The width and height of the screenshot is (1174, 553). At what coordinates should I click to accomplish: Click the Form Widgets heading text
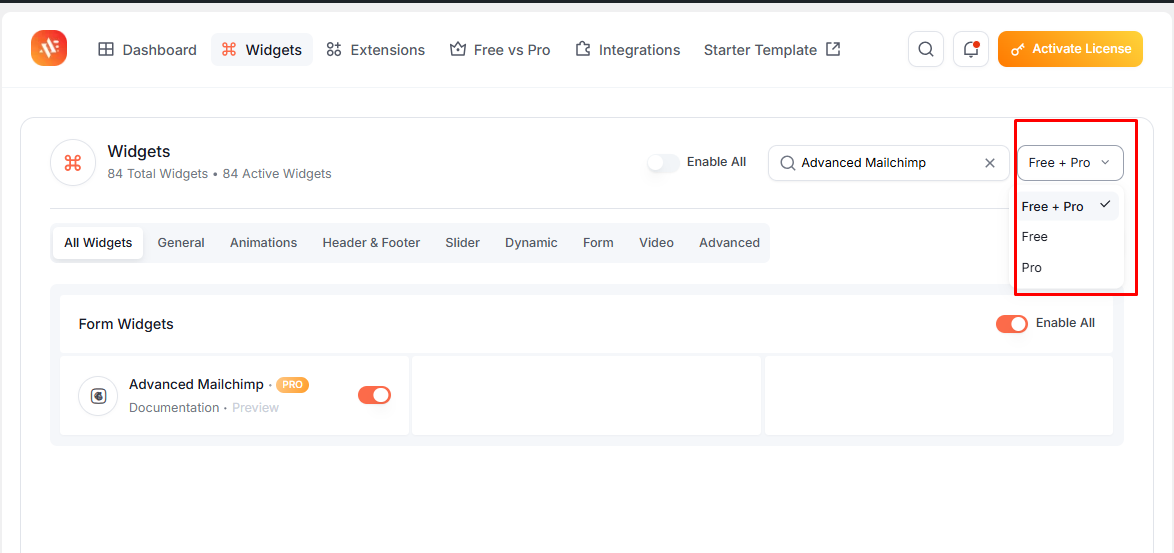126,324
